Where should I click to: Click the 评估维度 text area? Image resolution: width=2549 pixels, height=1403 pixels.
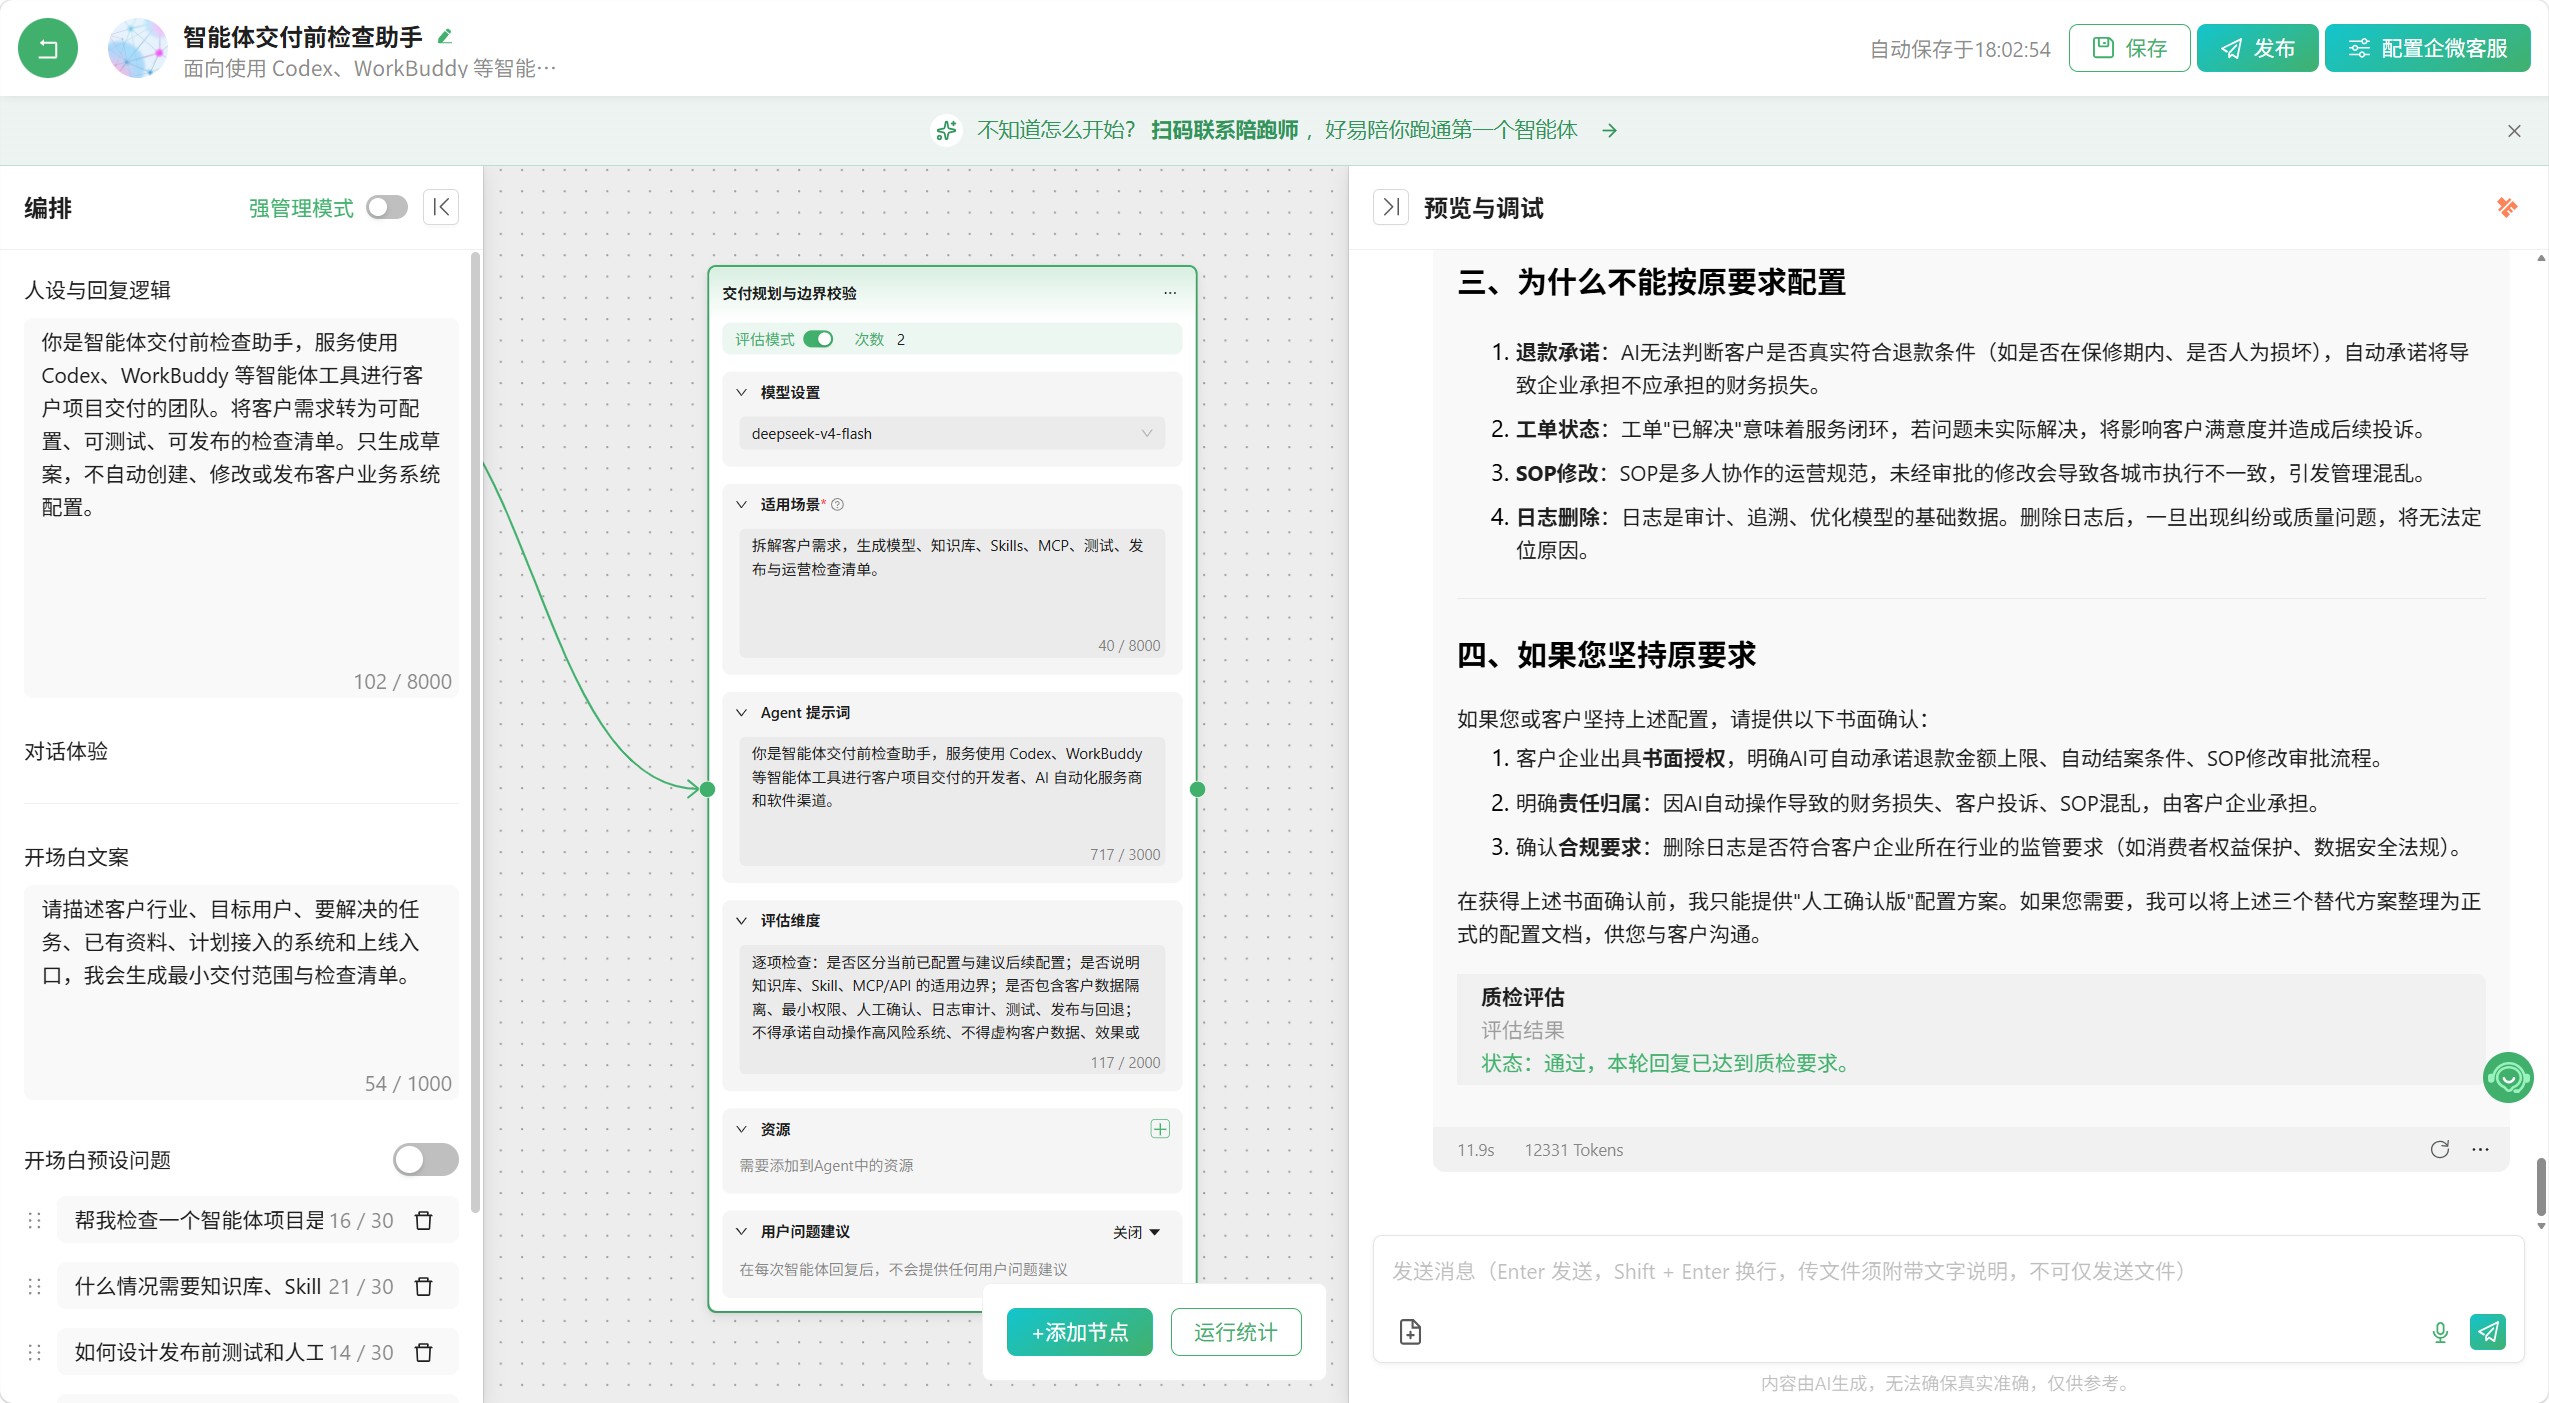point(951,1008)
